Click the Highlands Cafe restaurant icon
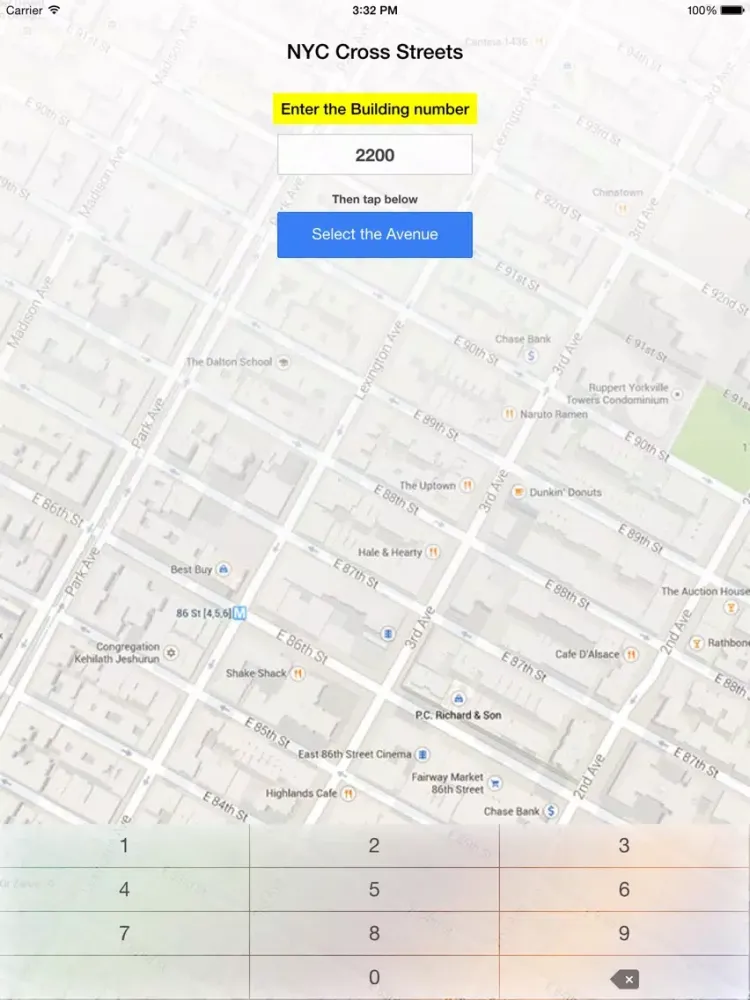Screen dimensions: 750x1000 pos(348,793)
